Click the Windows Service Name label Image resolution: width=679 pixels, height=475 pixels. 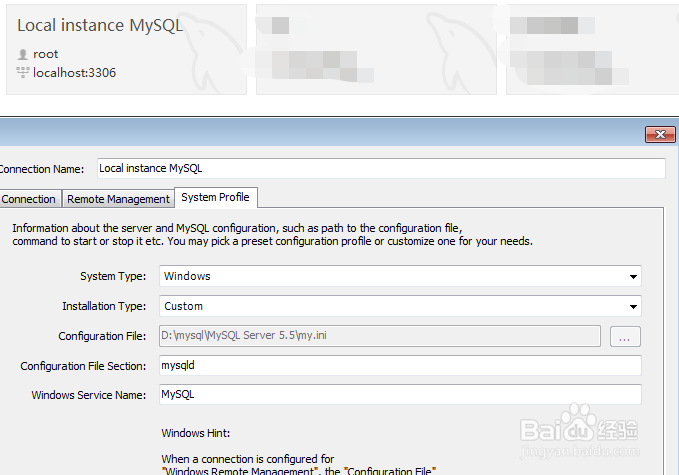pyautogui.click(x=89, y=395)
